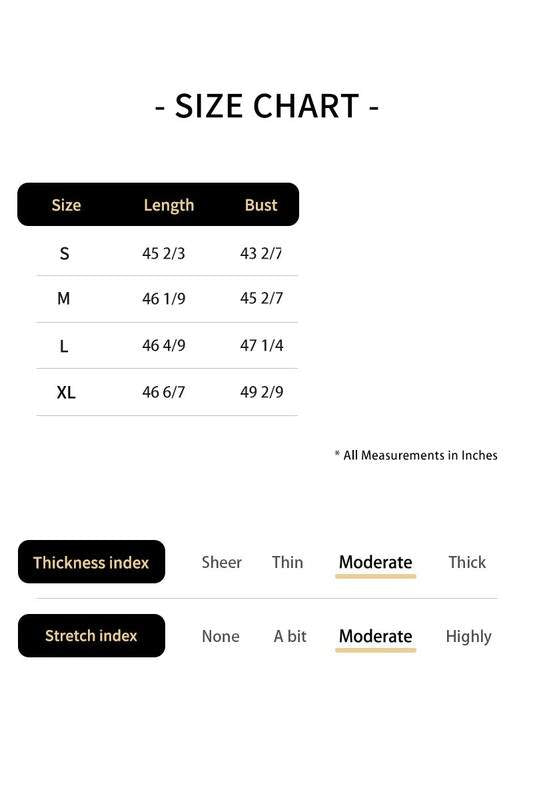Click the Thickness index label
Image resolution: width=533 pixels, height=800 pixels.
[x=91, y=562]
